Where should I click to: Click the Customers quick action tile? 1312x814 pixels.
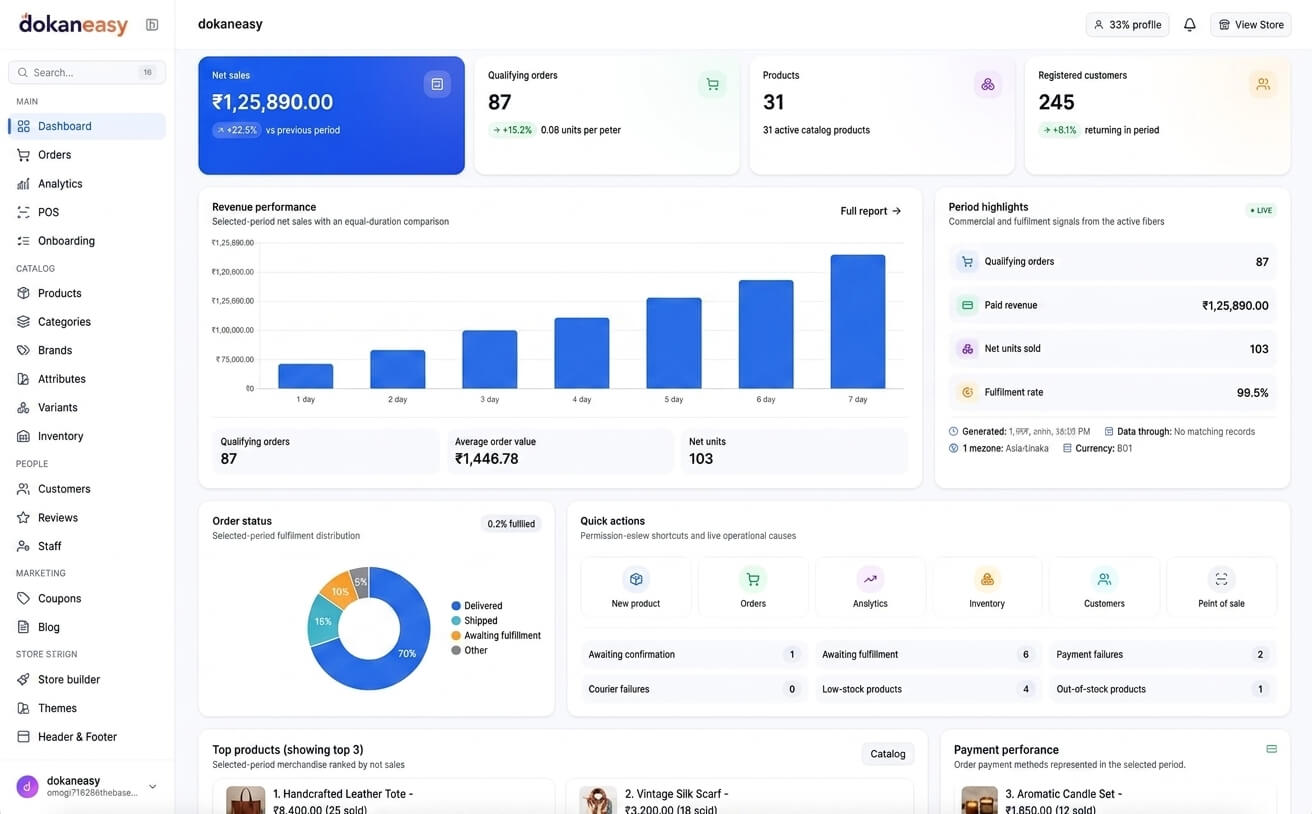pos(1104,587)
